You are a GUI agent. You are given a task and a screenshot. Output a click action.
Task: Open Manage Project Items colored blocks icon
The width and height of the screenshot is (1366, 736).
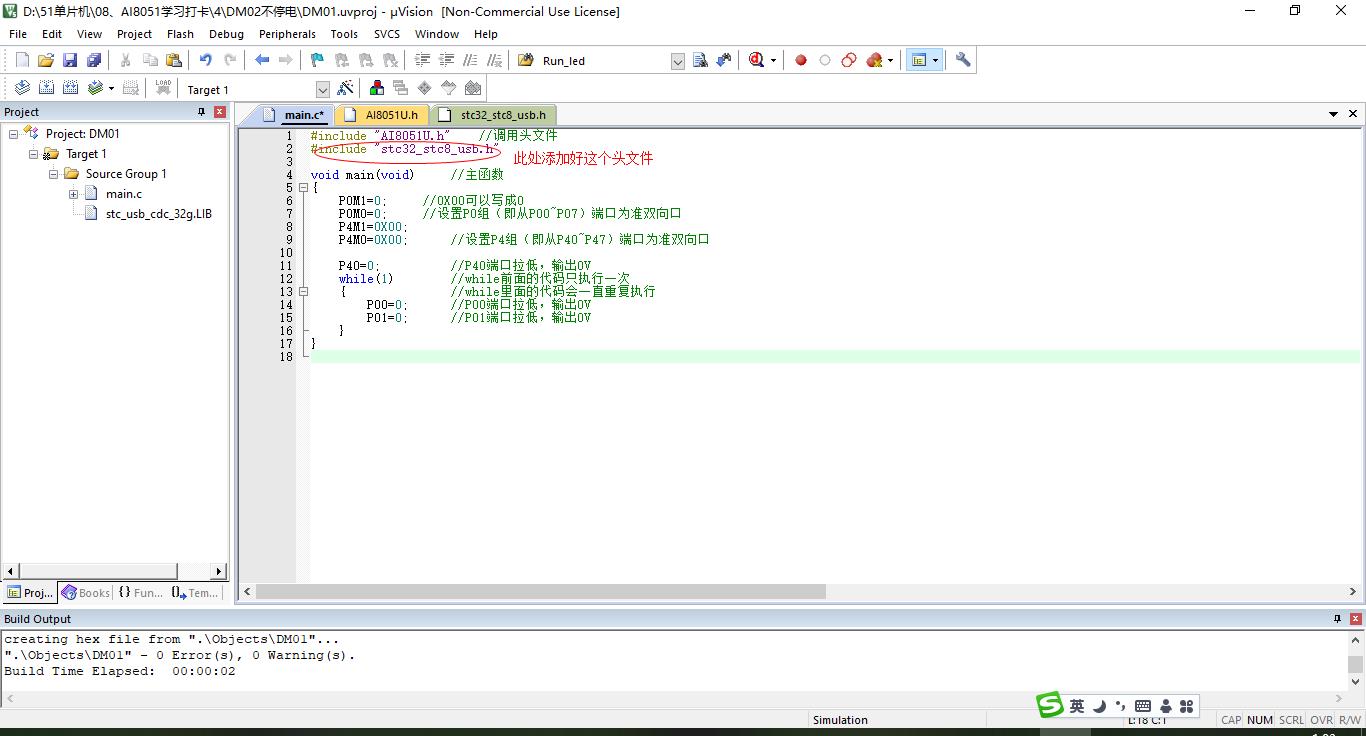click(377, 89)
